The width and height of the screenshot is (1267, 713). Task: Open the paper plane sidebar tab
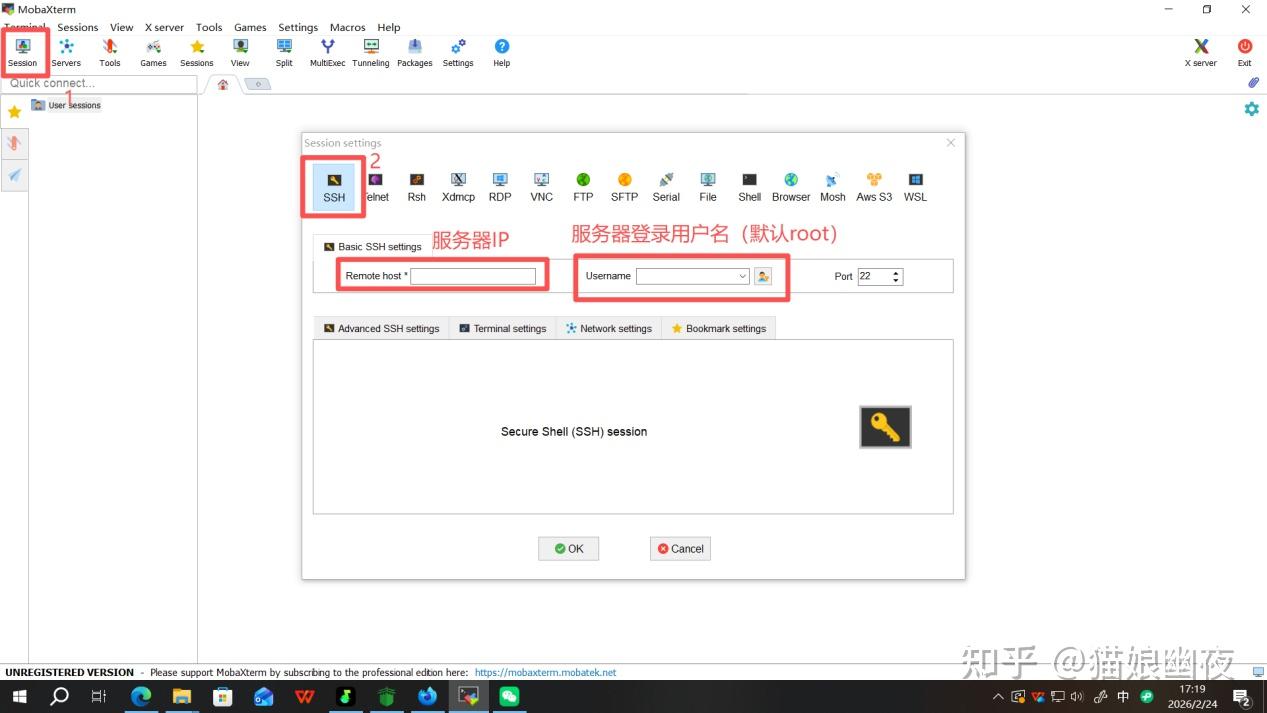pyautogui.click(x=14, y=175)
